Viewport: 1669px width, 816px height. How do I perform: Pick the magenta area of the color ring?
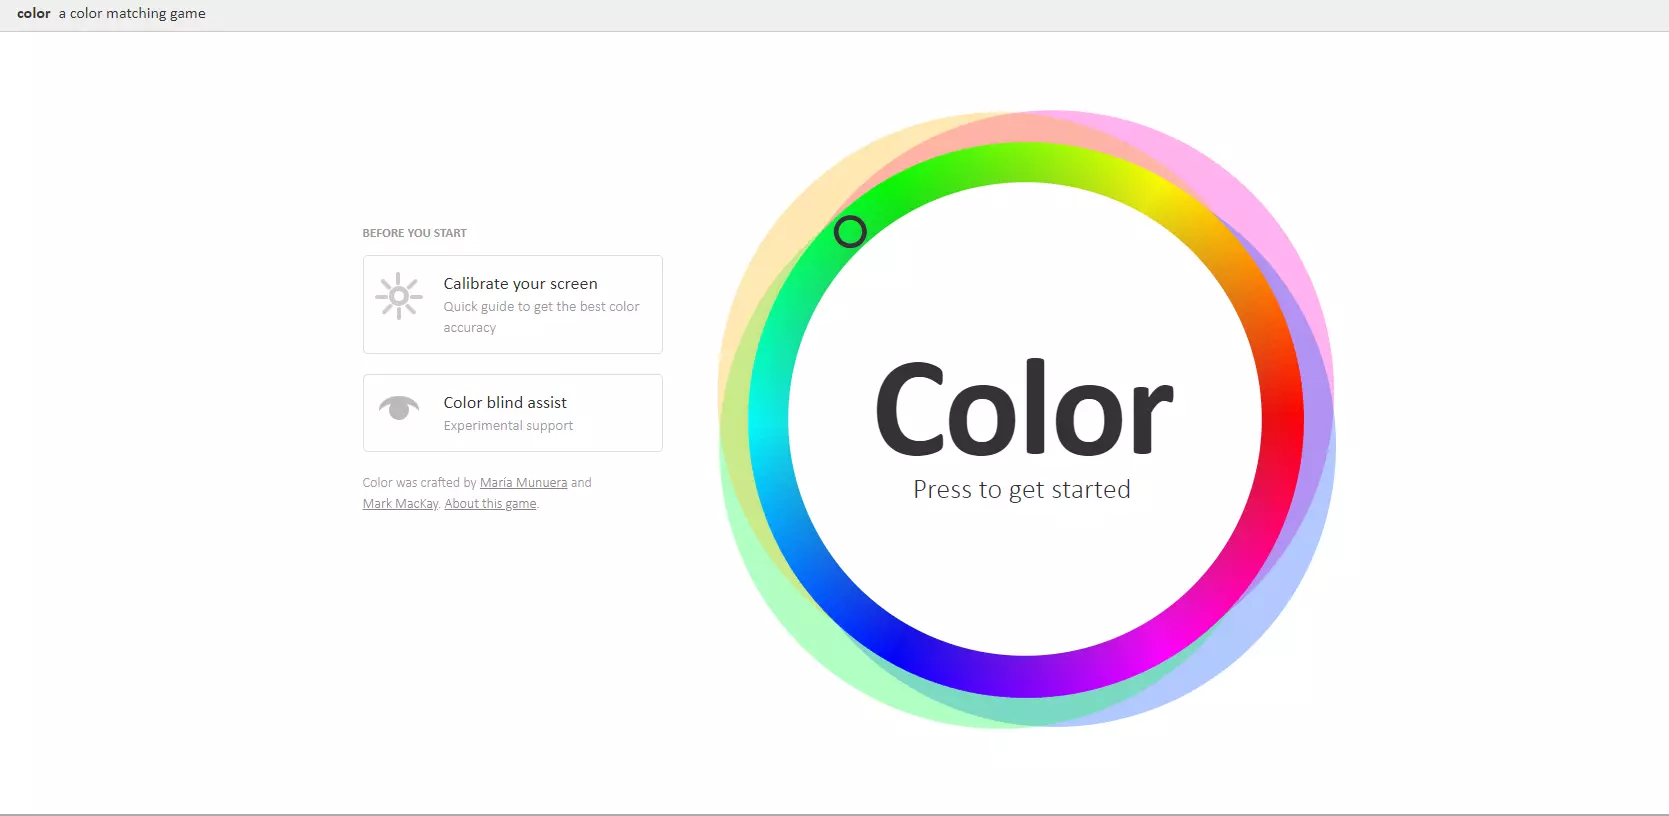click(1156, 644)
